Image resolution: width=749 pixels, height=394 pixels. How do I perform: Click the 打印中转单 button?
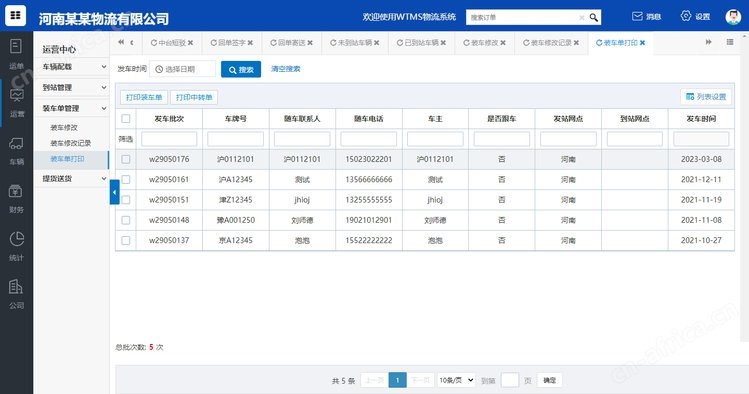tap(194, 97)
